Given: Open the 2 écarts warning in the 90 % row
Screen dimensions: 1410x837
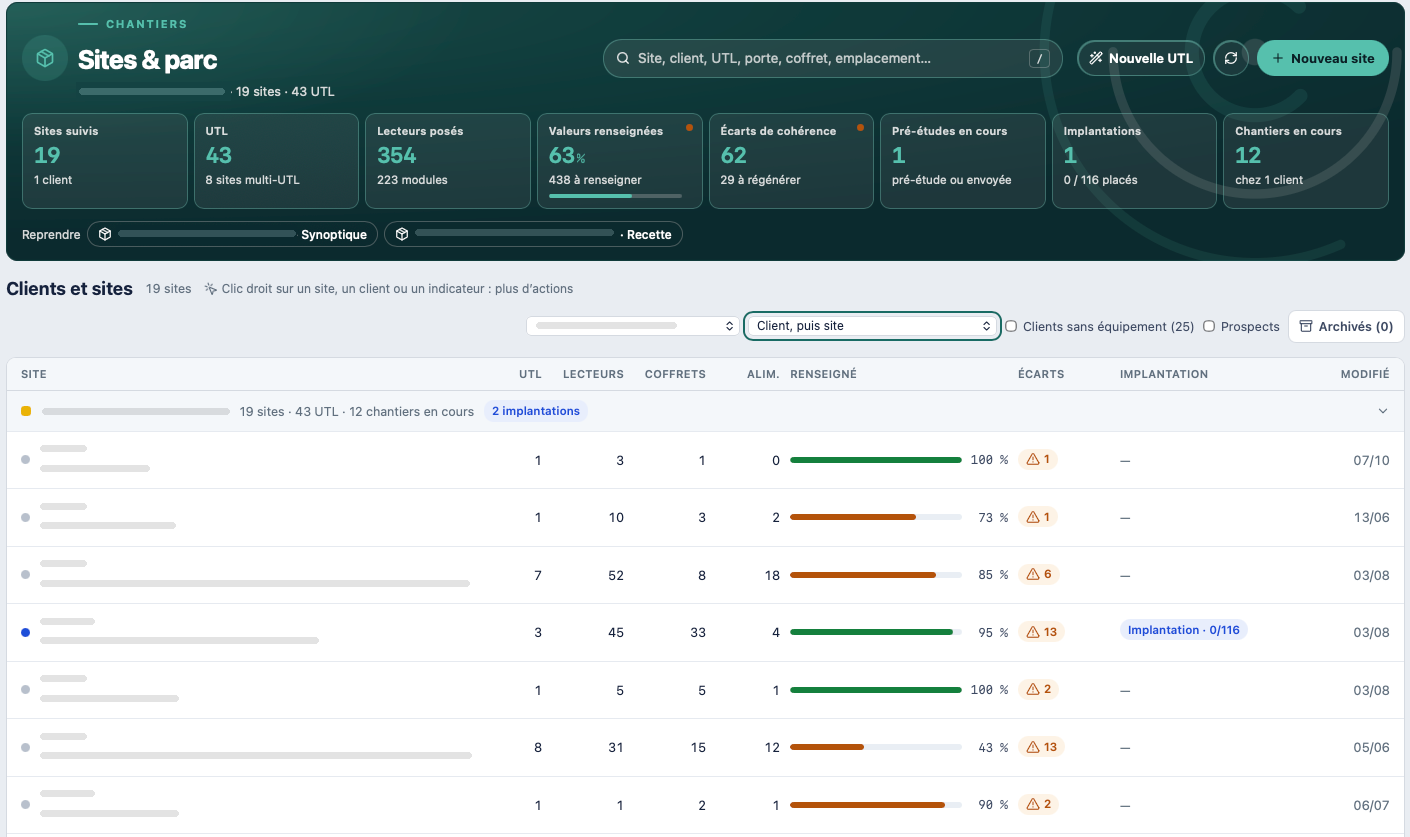Looking at the screenshot, I should [1038, 804].
